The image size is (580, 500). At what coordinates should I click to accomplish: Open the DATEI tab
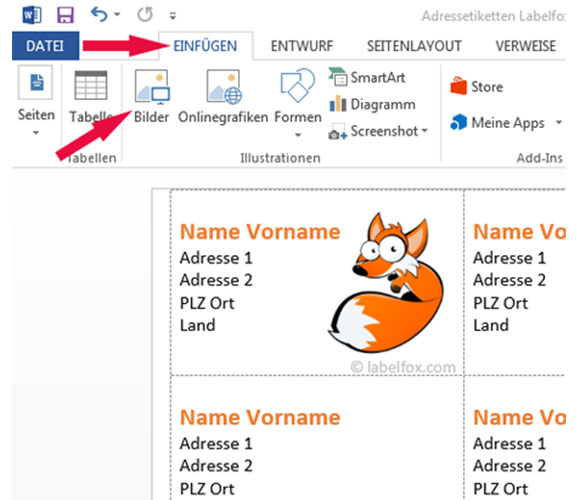pyautogui.click(x=45, y=46)
